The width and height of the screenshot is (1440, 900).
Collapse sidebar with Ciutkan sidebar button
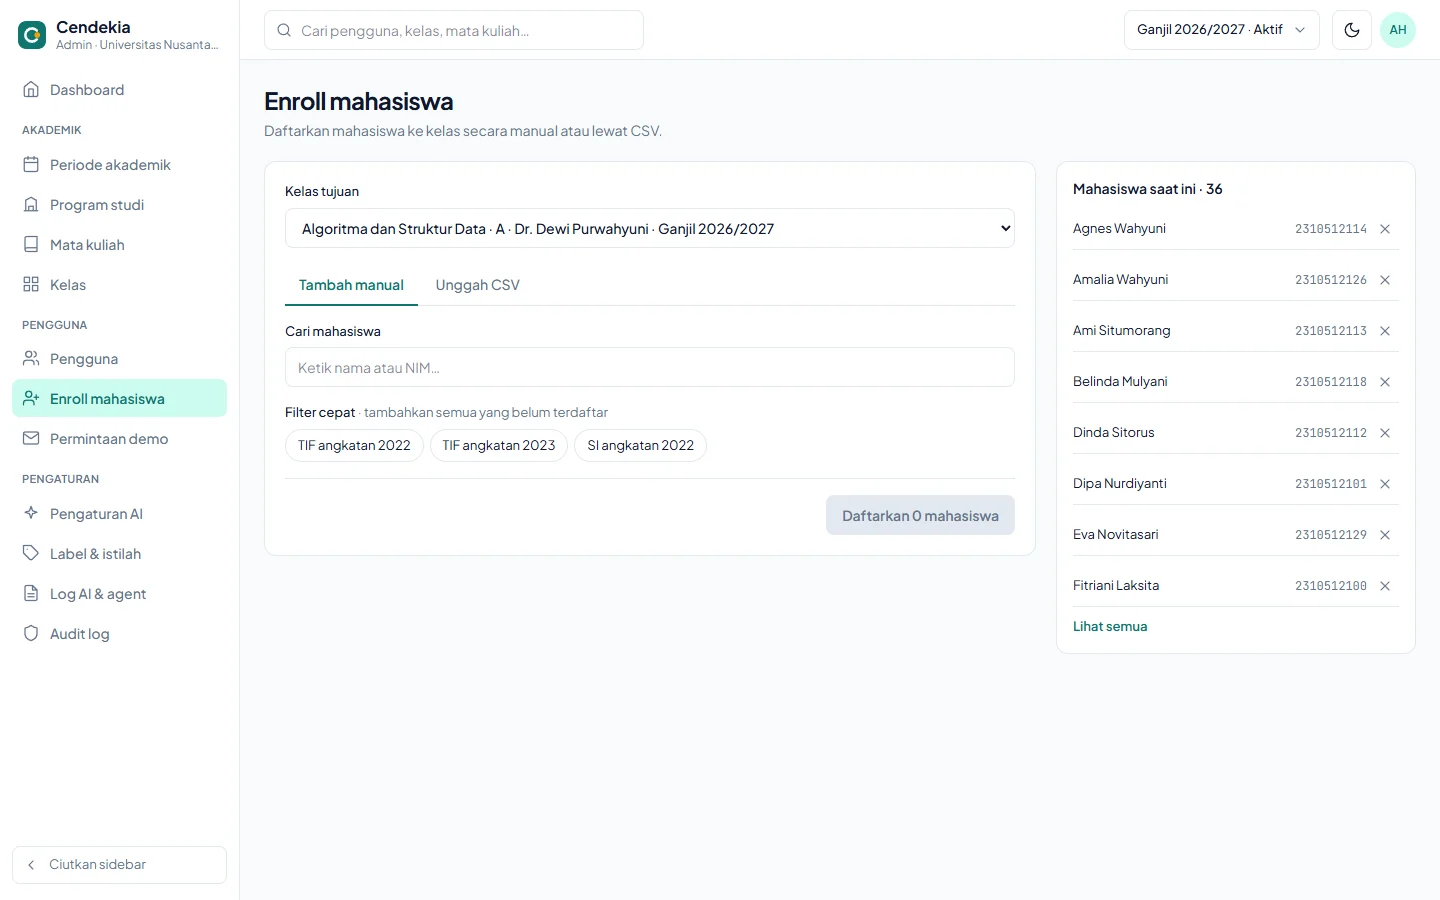pos(119,865)
